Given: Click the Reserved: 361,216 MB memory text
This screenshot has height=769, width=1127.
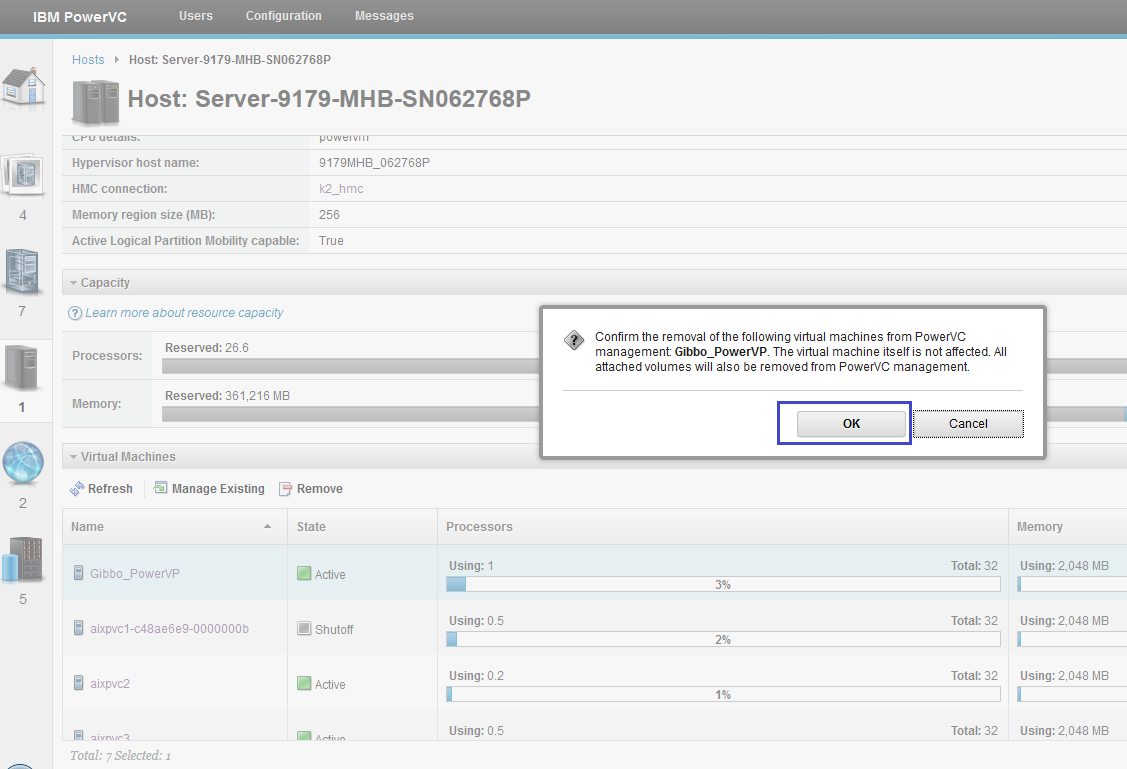Looking at the screenshot, I should pyautogui.click(x=227, y=396).
